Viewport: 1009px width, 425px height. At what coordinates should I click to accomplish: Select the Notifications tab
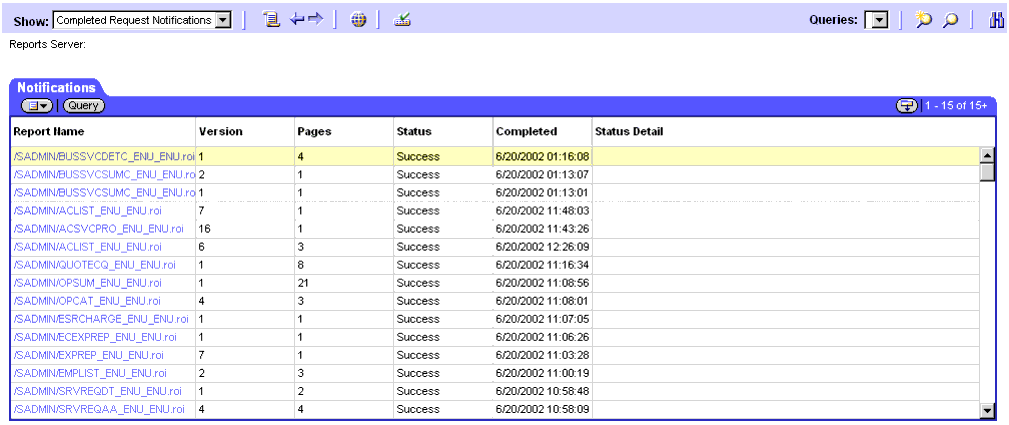56,88
